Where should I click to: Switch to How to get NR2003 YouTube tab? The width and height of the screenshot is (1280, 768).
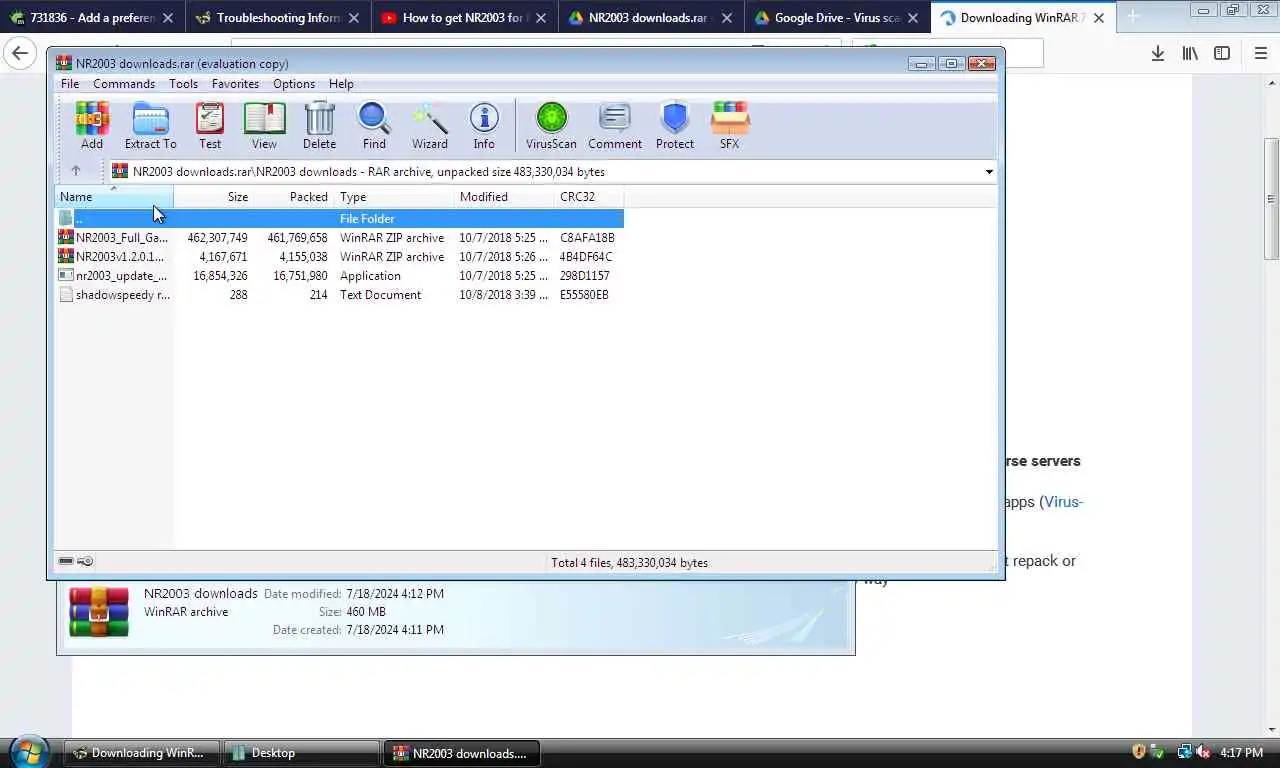tap(464, 17)
